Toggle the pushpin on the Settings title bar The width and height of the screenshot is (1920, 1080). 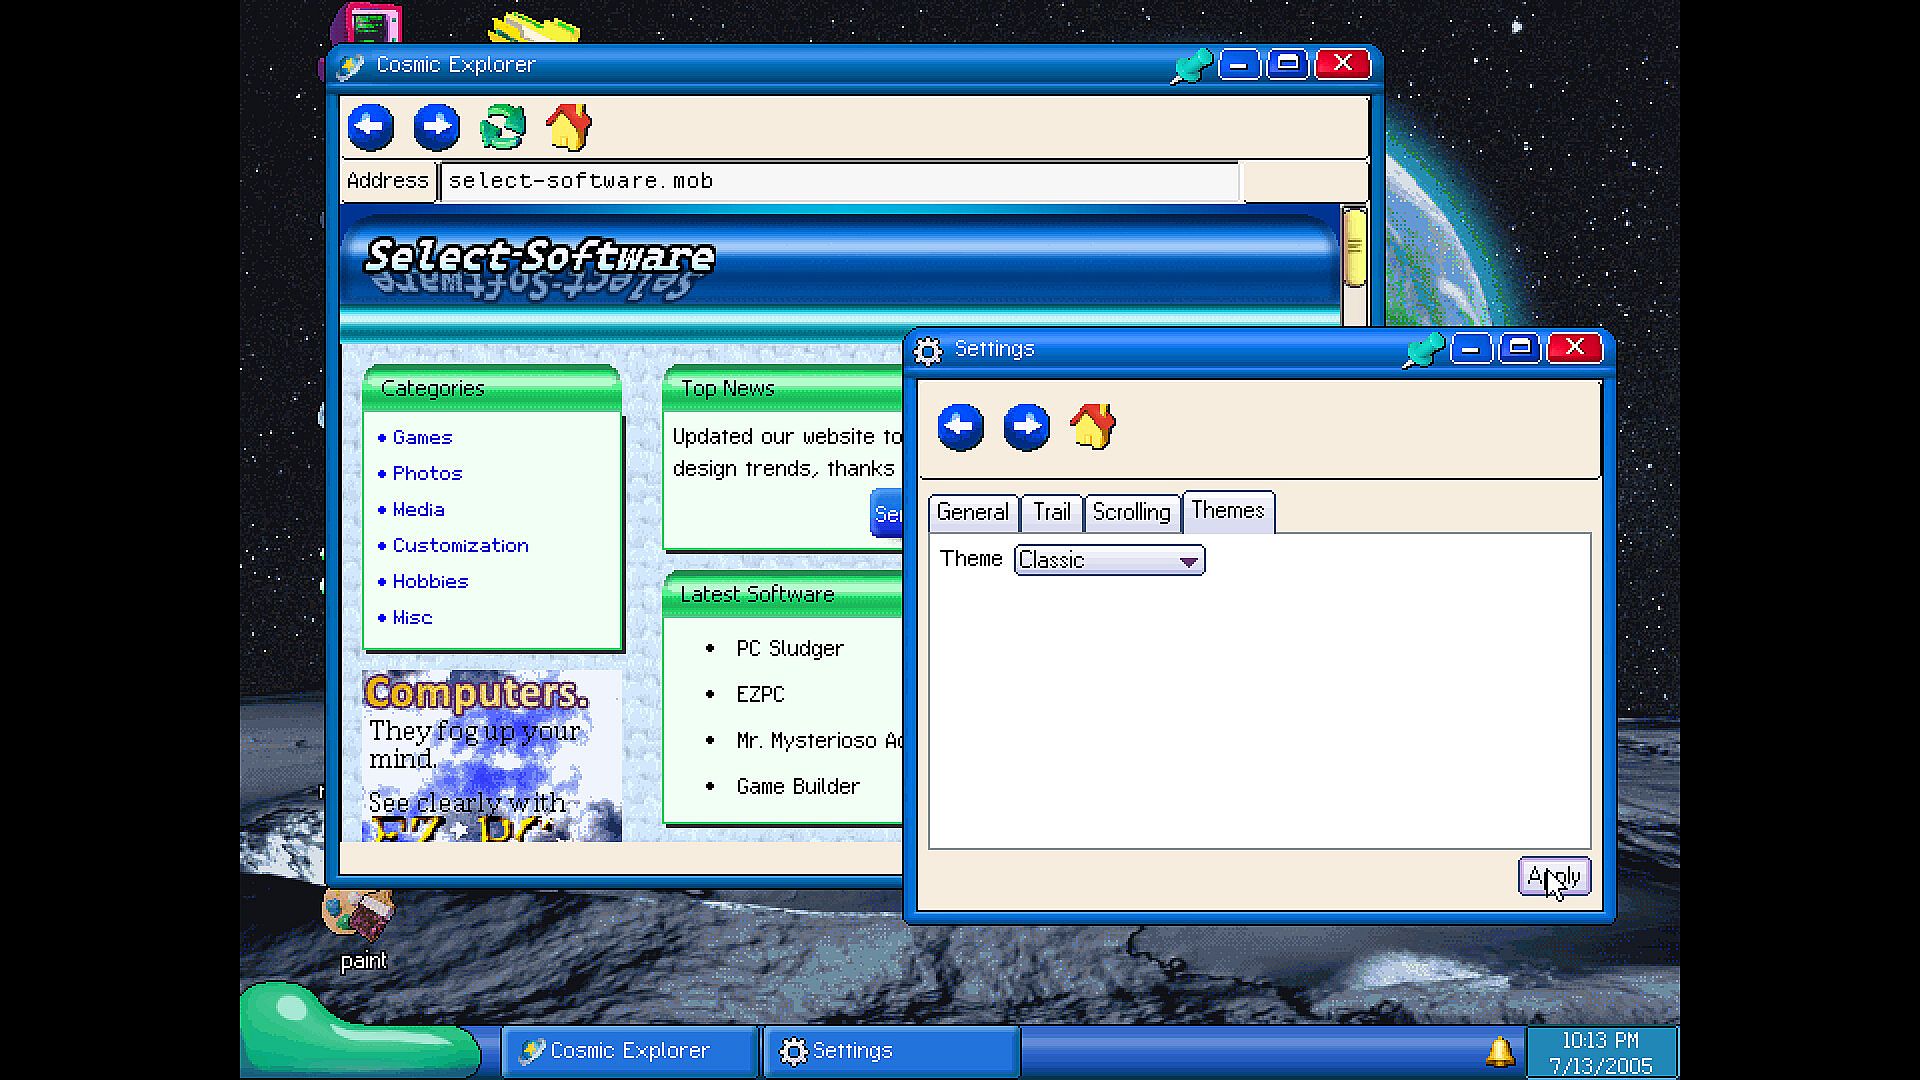click(1423, 349)
